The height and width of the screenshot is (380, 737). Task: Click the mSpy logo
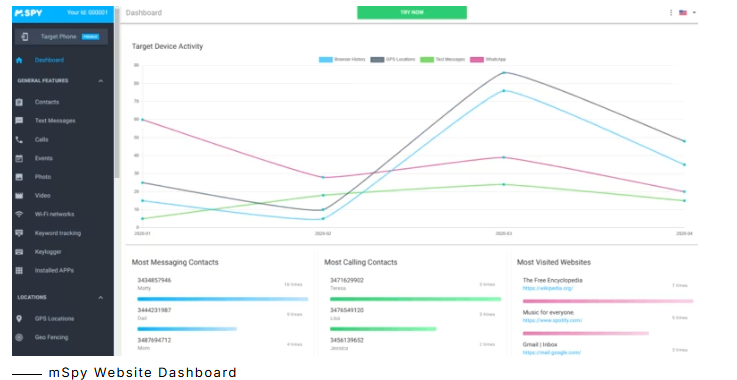click(28, 13)
